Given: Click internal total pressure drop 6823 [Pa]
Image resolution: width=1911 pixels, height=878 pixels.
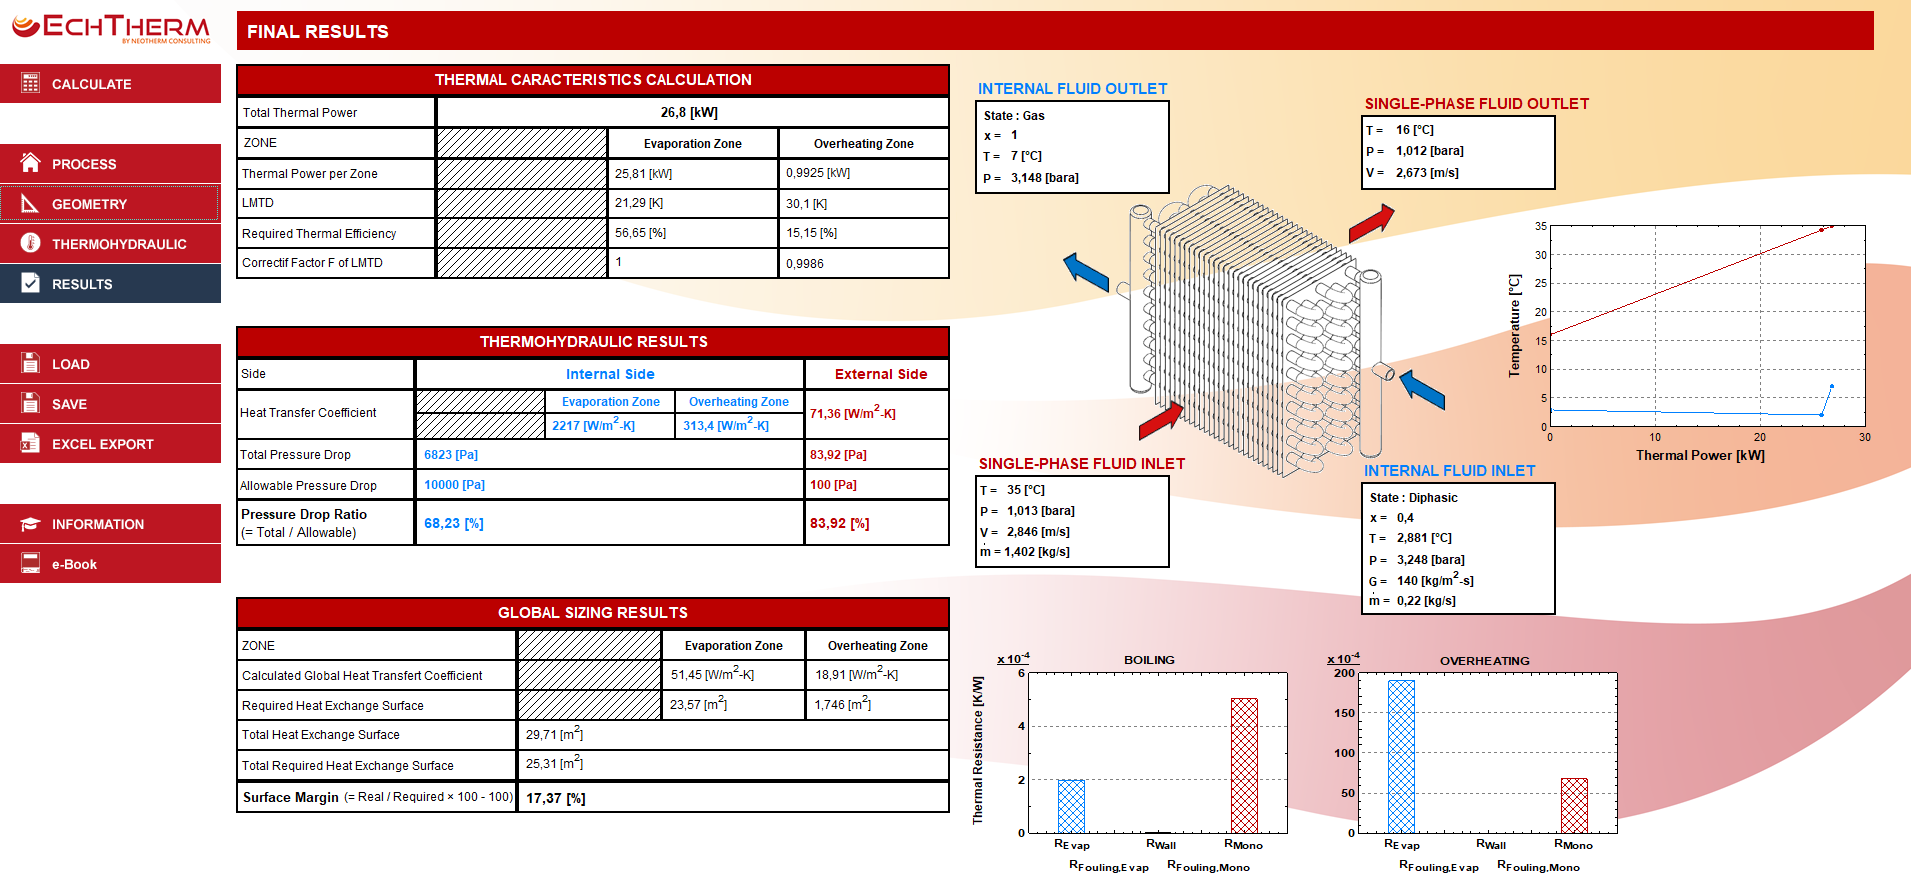Looking at the screenshot, I should coord(451,455).
